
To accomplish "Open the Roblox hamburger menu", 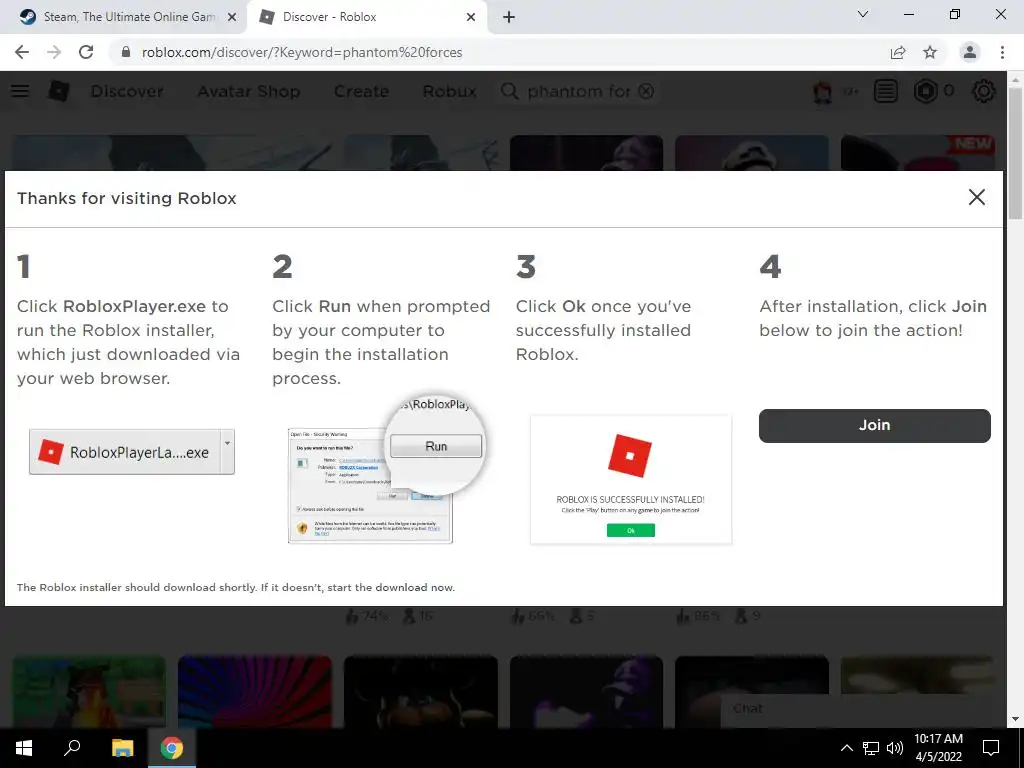I will point(20,91).
